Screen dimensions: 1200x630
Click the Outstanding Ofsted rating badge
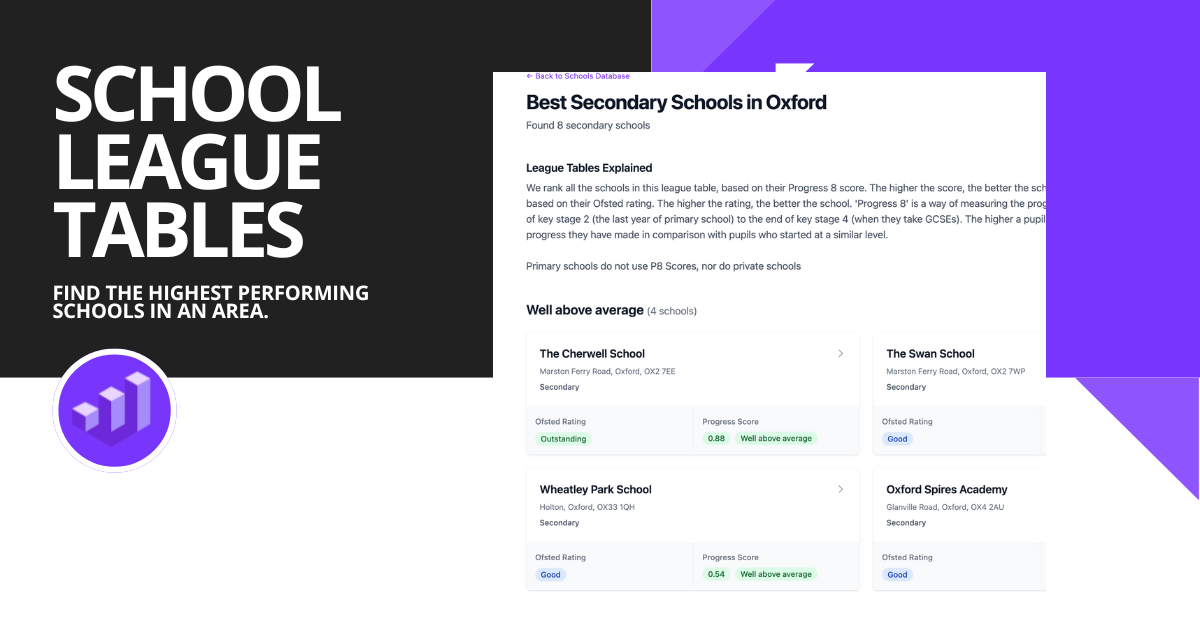(x=563, y=438)
